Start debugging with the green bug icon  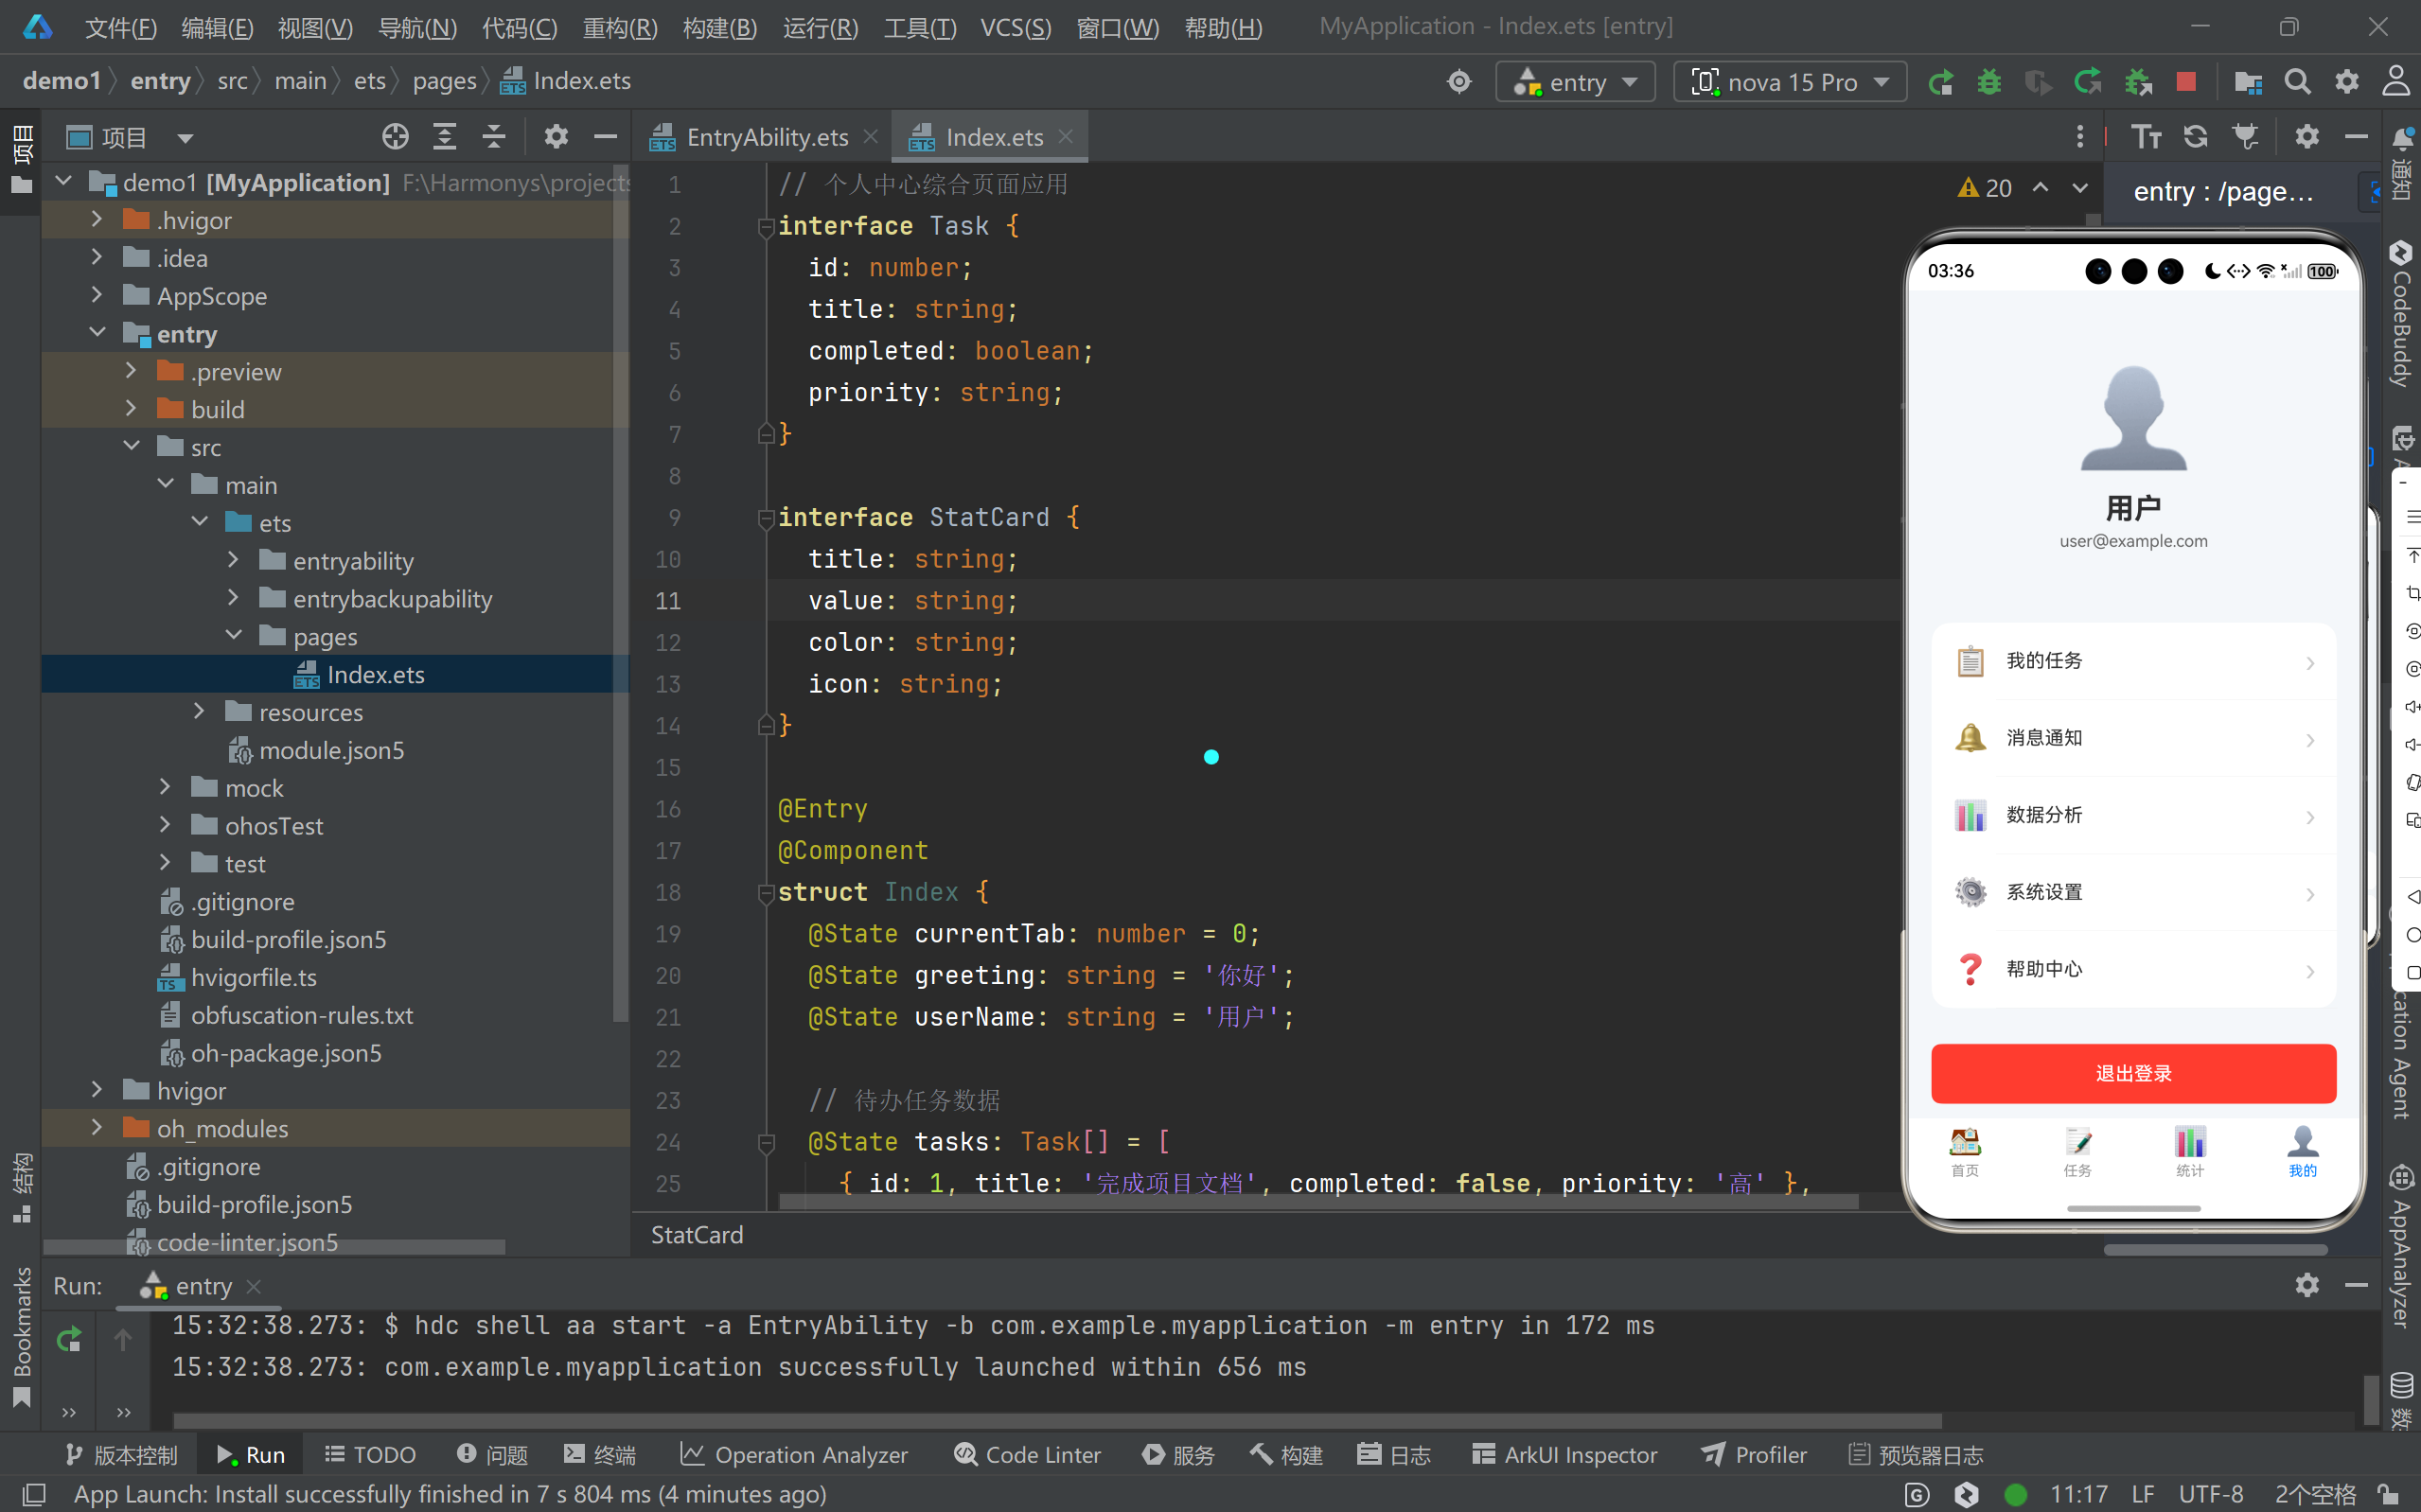(x=1989, y=82)
